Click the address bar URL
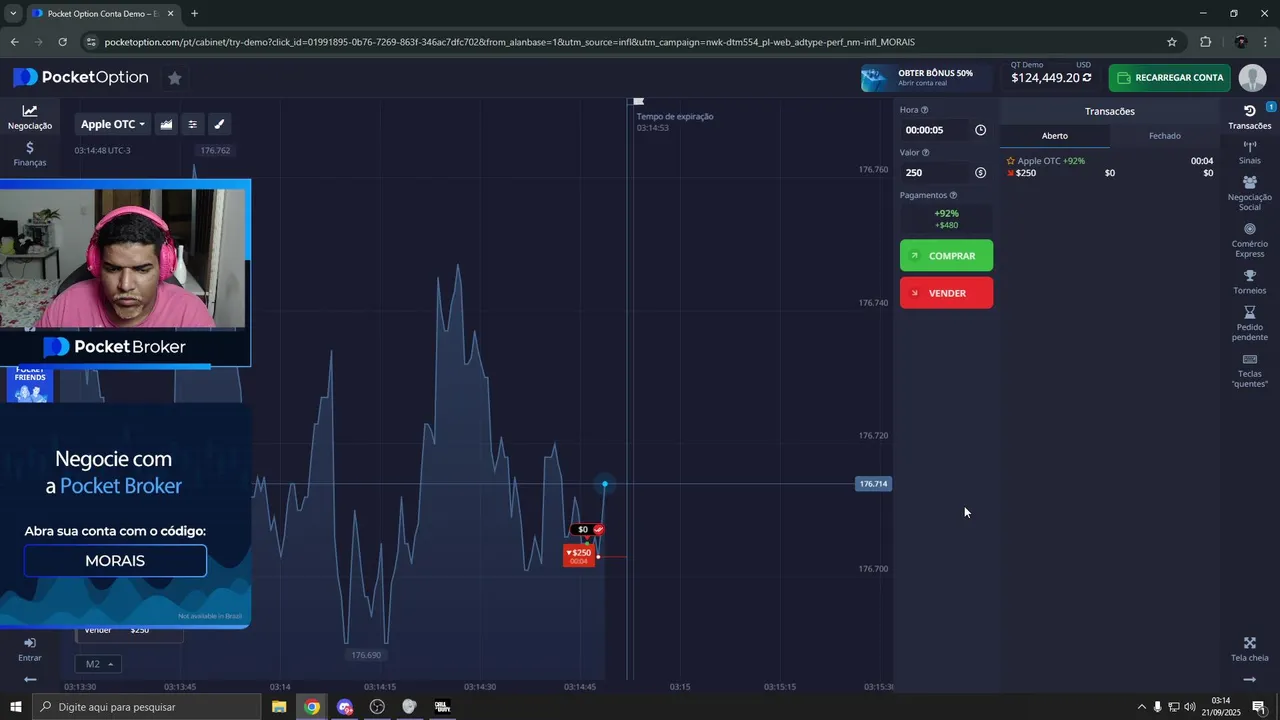This screenshot has width=1280, height=720. [x=509, y=42]
